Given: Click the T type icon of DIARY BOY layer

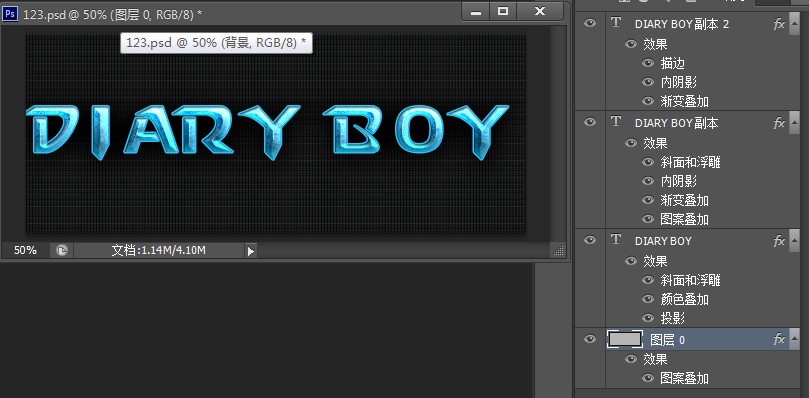Looking at the screenshot, I should [x=616, y=240].
